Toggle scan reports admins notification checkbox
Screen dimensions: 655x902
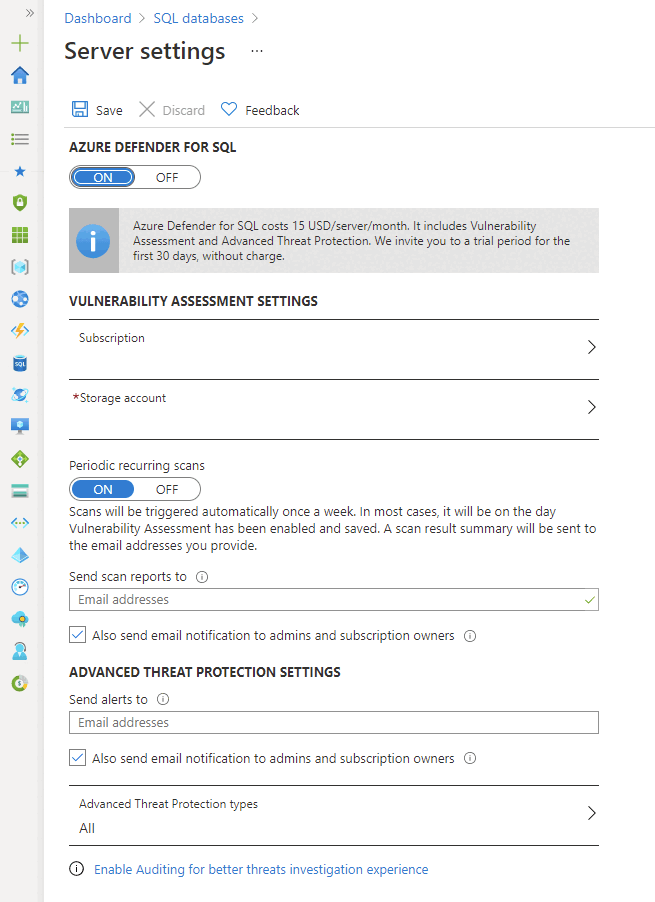[x=78, y=635]
